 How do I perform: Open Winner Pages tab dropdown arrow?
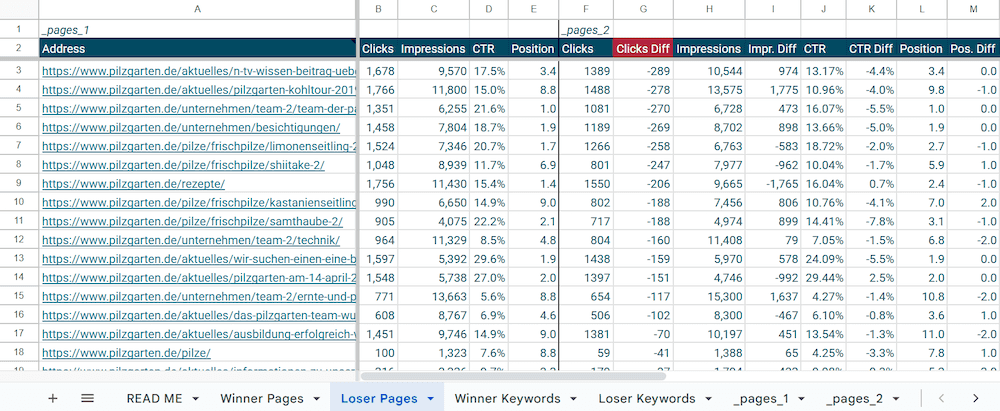coord(316,399)
